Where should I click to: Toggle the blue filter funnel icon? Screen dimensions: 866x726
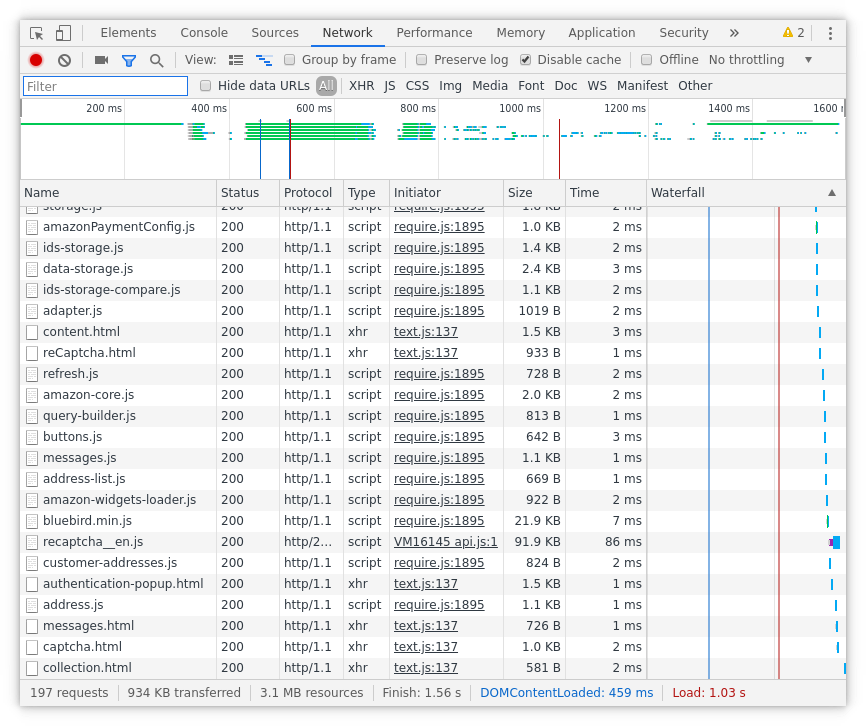click(129, 59)
